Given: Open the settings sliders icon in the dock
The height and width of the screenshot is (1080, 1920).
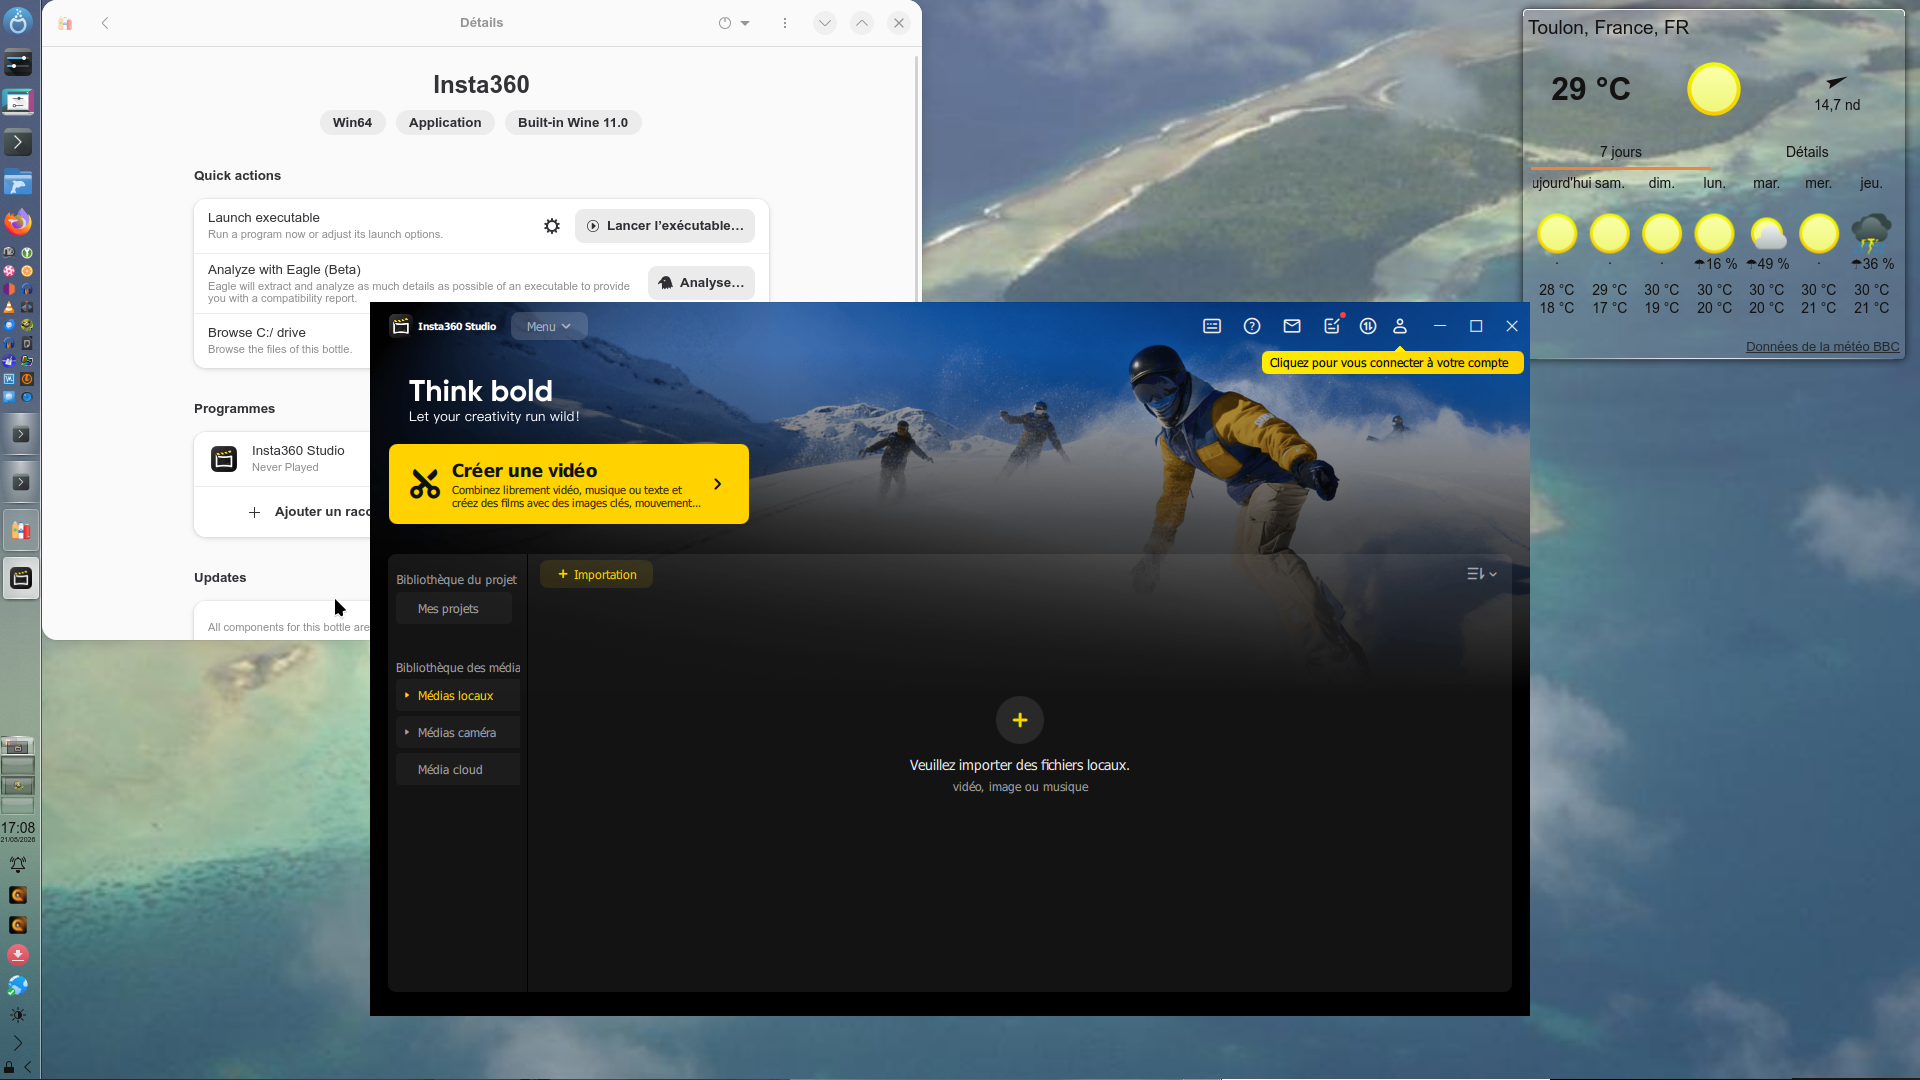Looking at the screenshot, I should coord(18,63).
